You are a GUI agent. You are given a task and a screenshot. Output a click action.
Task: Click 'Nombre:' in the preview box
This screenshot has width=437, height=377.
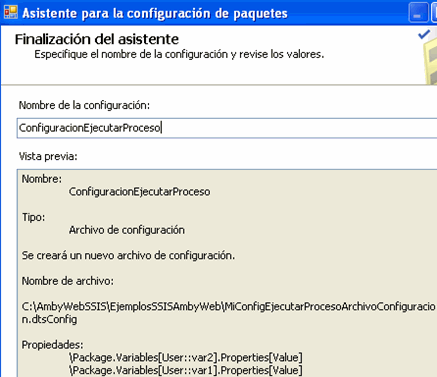click(x=42, y=179)
